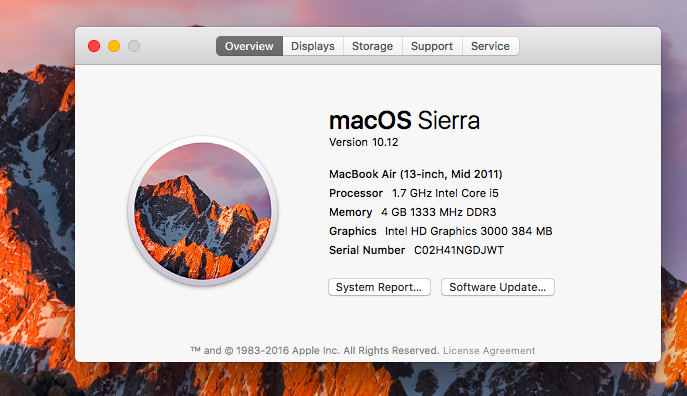
Task: Open the Displays tab
Action: click(313, 46)
